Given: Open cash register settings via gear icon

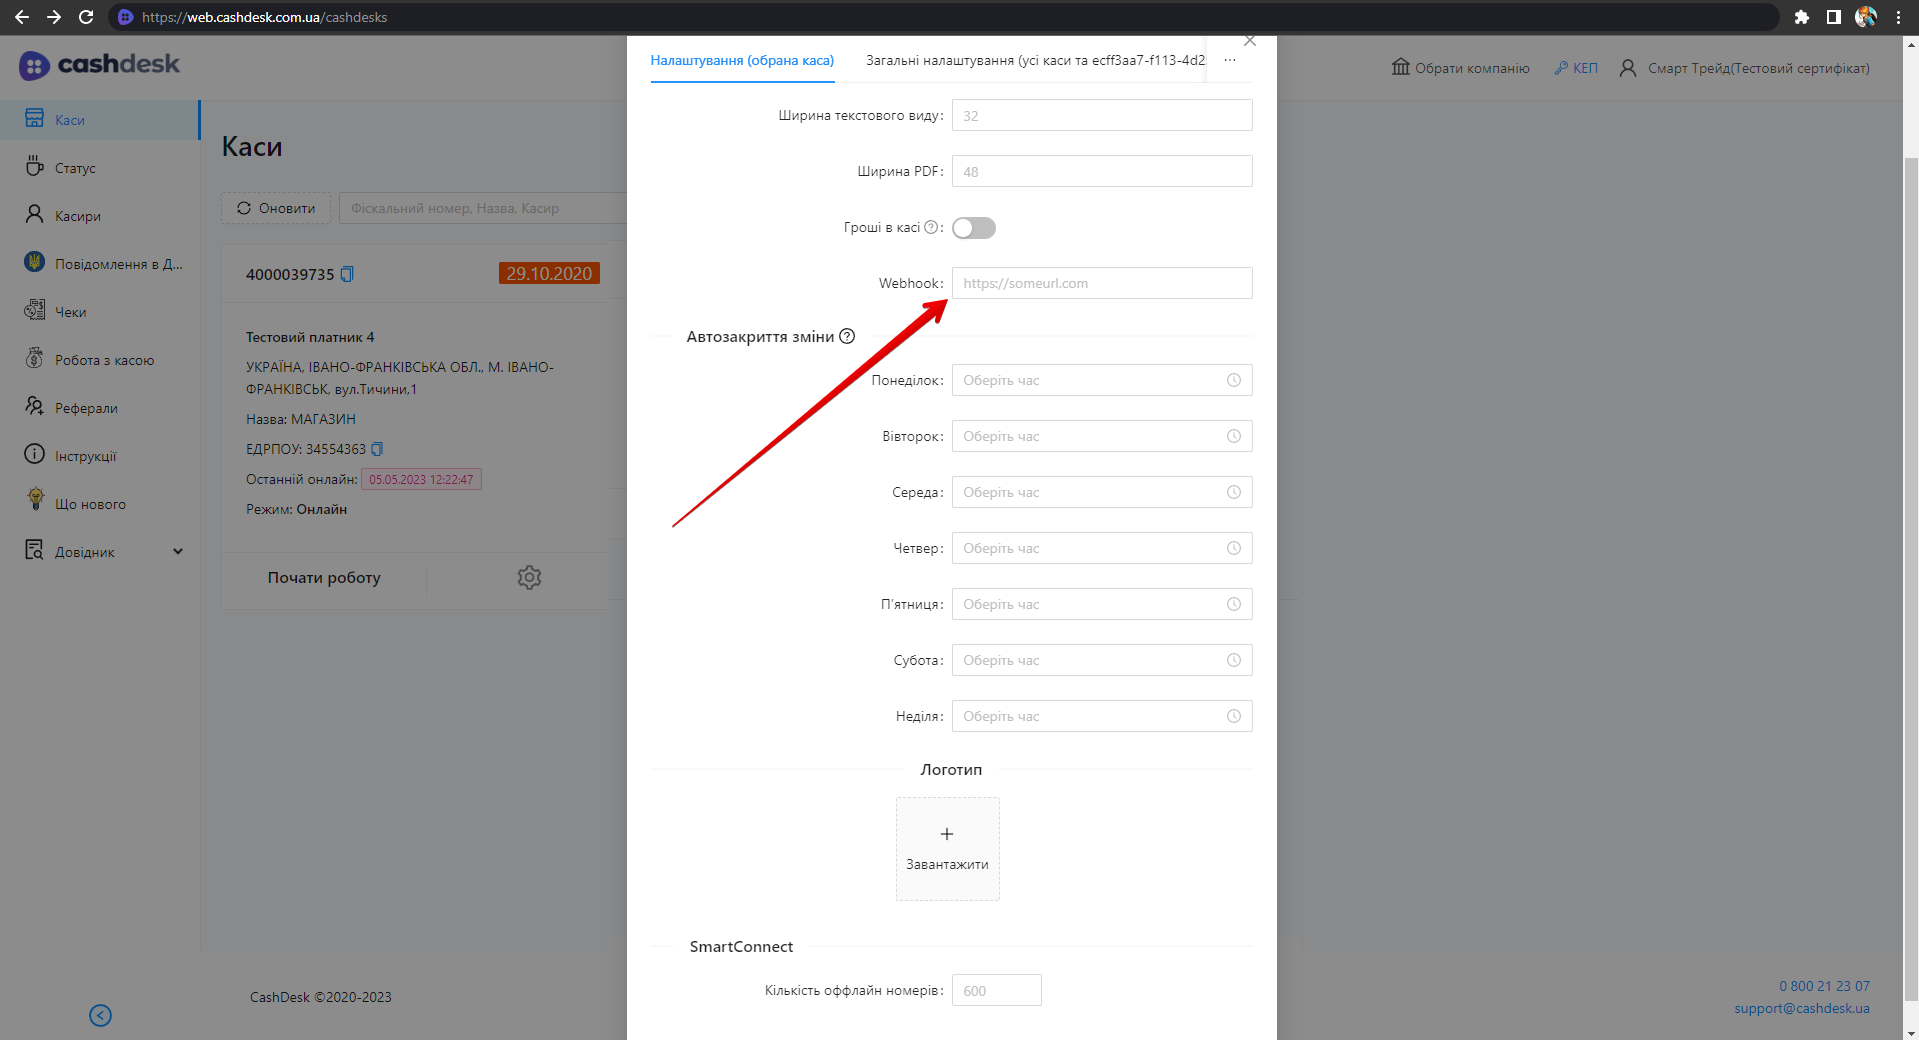Looking at the screenshot, I should pyautogui.click(x=529, y=577).
